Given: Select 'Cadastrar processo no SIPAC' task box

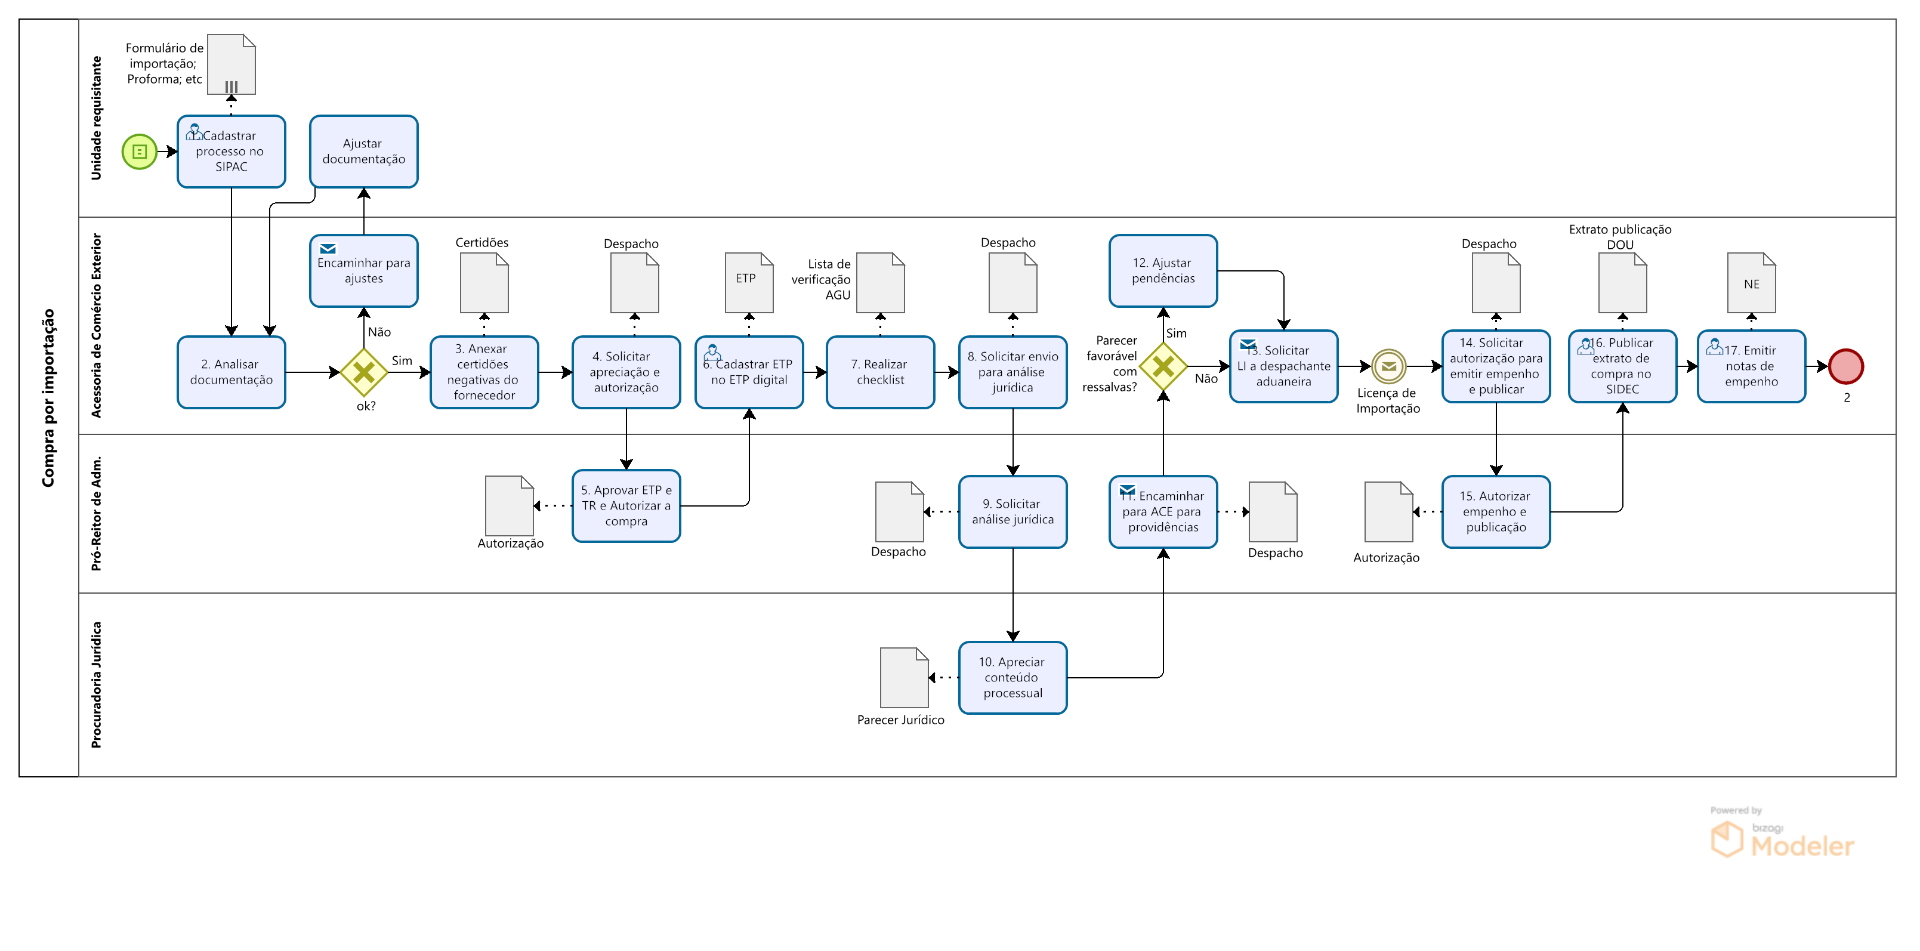Looking at the screenshot, I should (x=231, y=152).
